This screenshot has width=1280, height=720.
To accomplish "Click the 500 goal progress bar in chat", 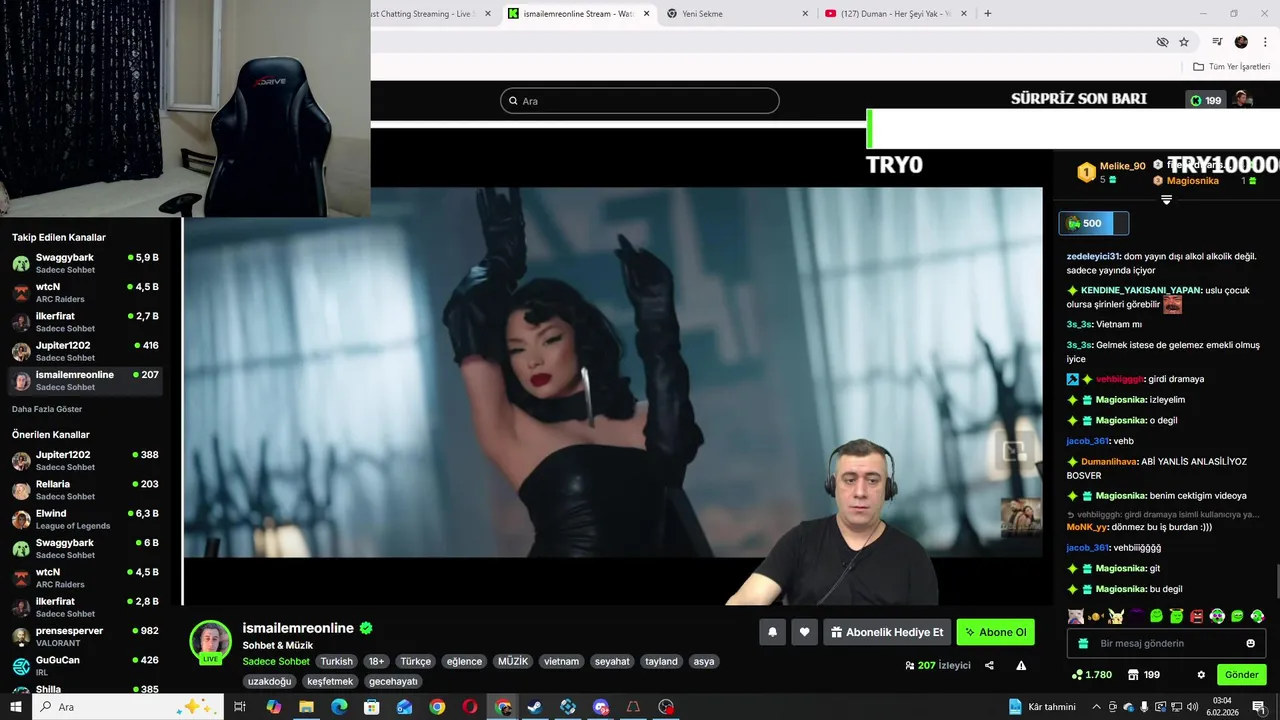I will point(1094,223).
